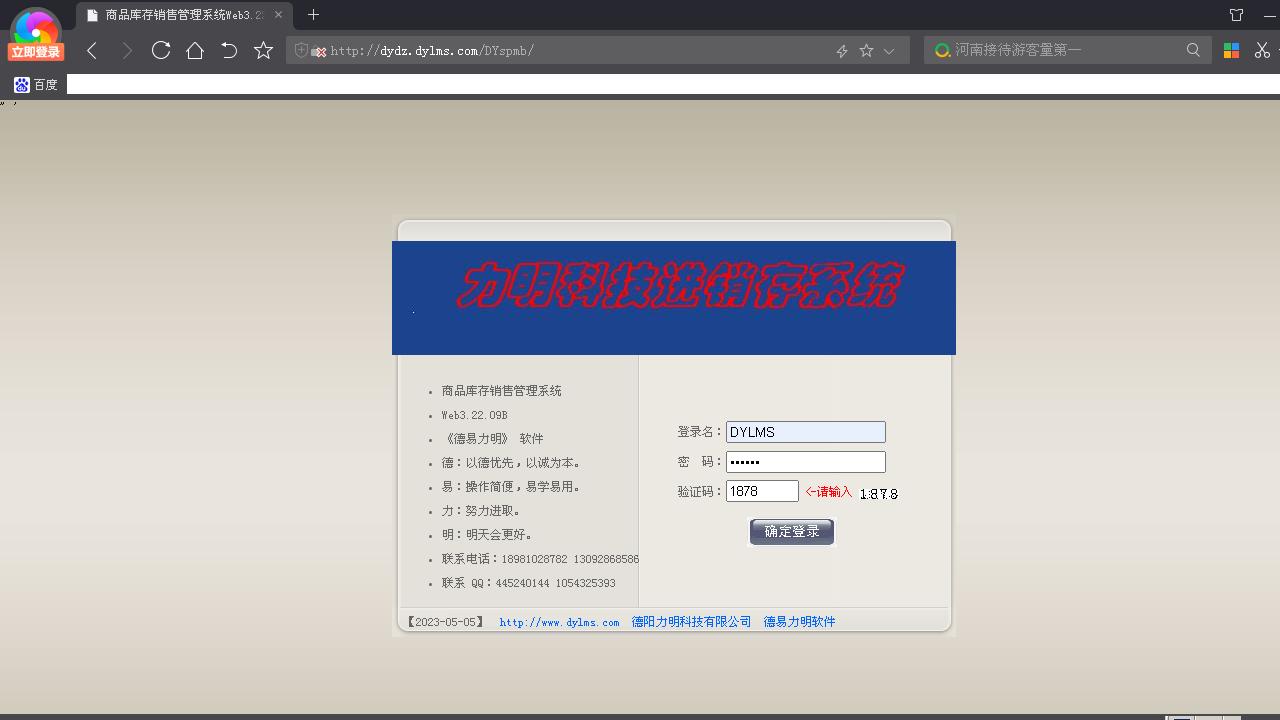The width and height of the screenshot is (1280, 720).
Task: Refresh the current login page
Action: point(160,49)
